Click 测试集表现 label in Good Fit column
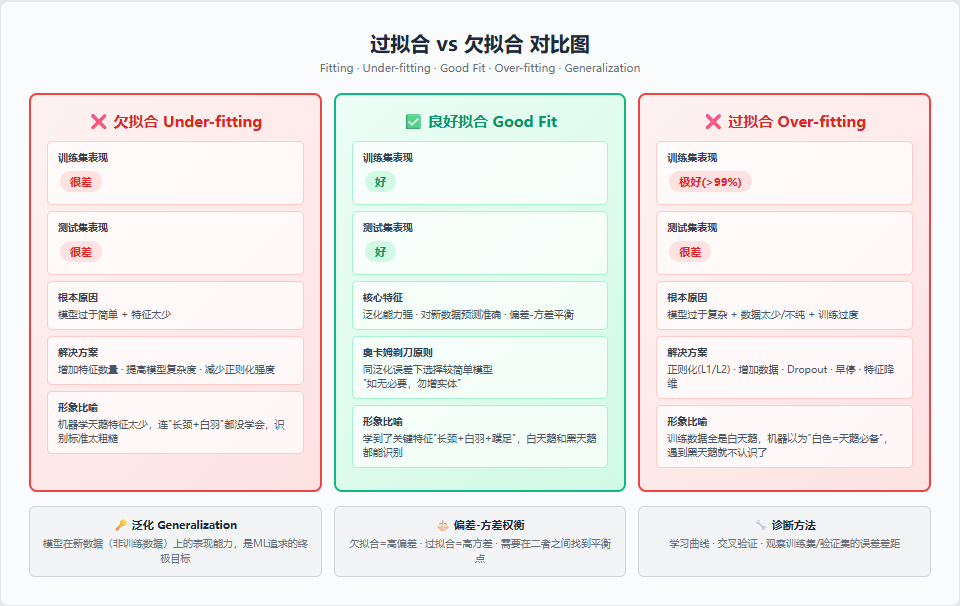The width and height of the screenshot is (960, 606). click(x=388, y=228)
